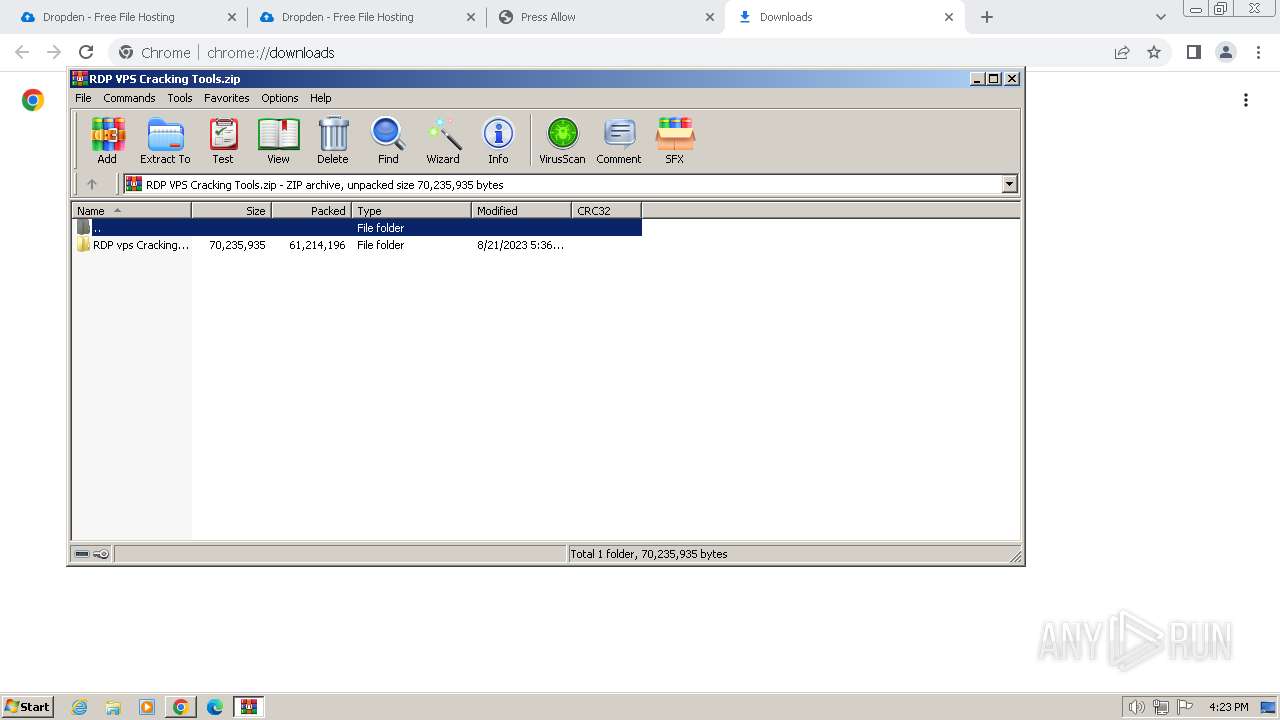Expand the archive path dropdown
1280x720 pixels.
tap(1009, 184)
